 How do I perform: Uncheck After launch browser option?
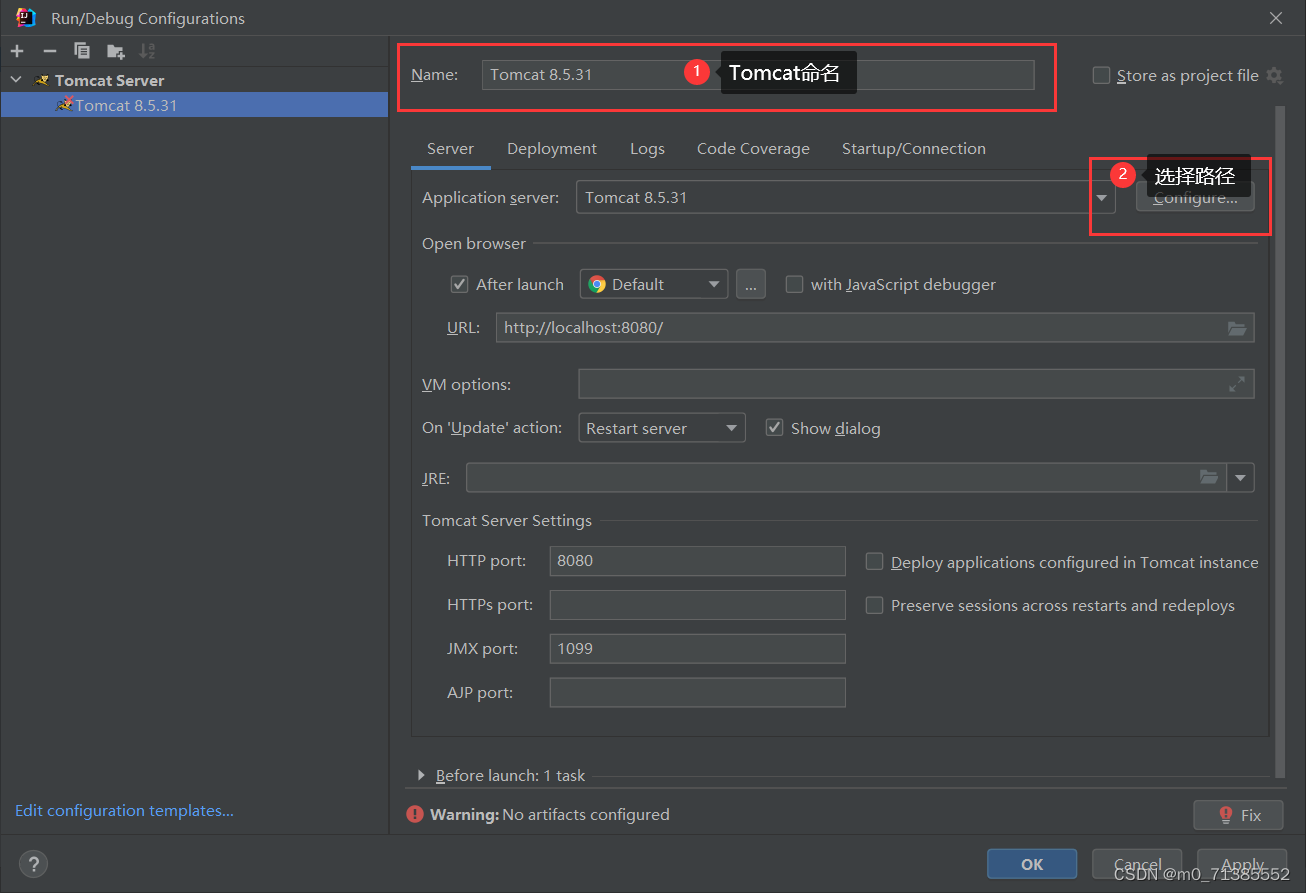click(460, 284)
